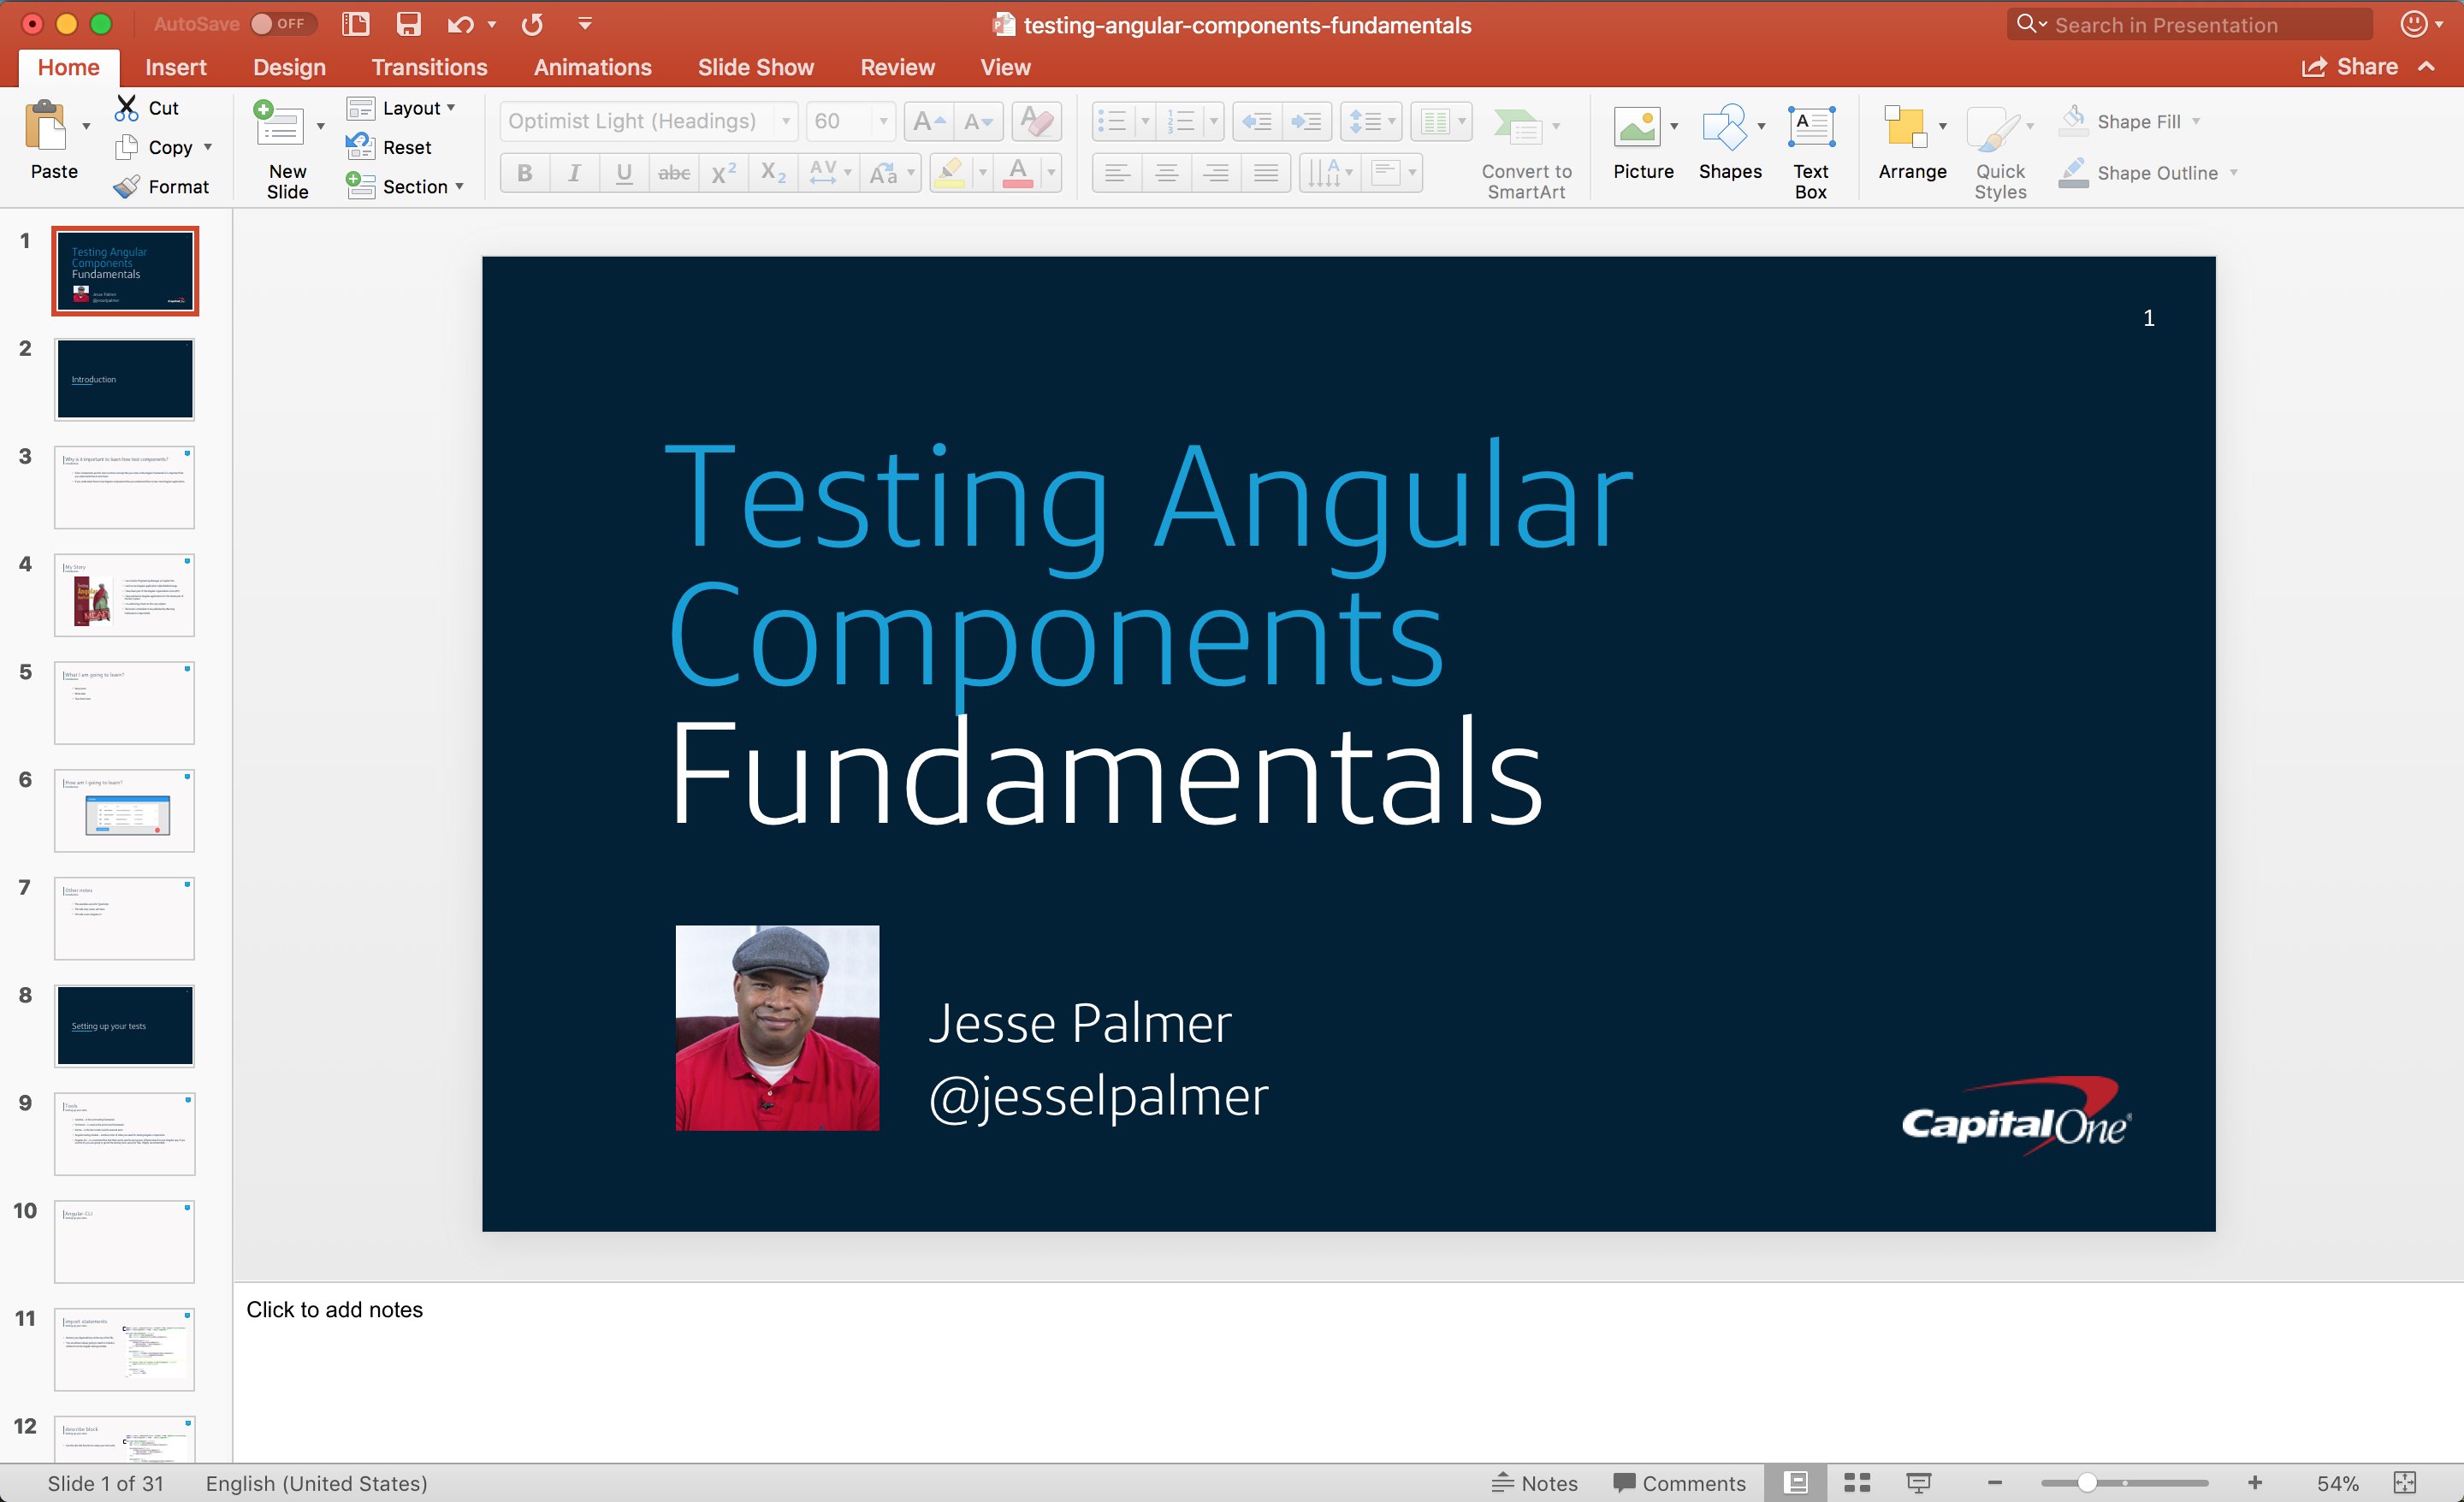Screen dimensions: 2464x1502
Task: Clear all text formatting
Action: click(x=1037, y=121)
